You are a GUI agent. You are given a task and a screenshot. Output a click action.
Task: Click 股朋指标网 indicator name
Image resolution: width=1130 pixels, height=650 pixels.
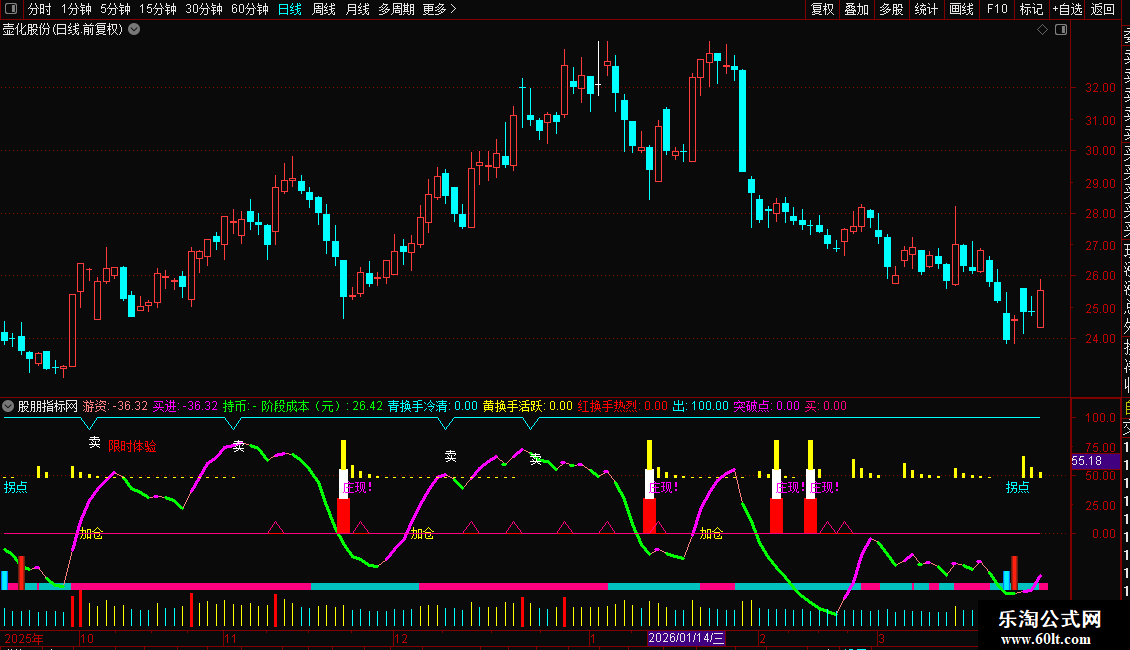(48, 406)
